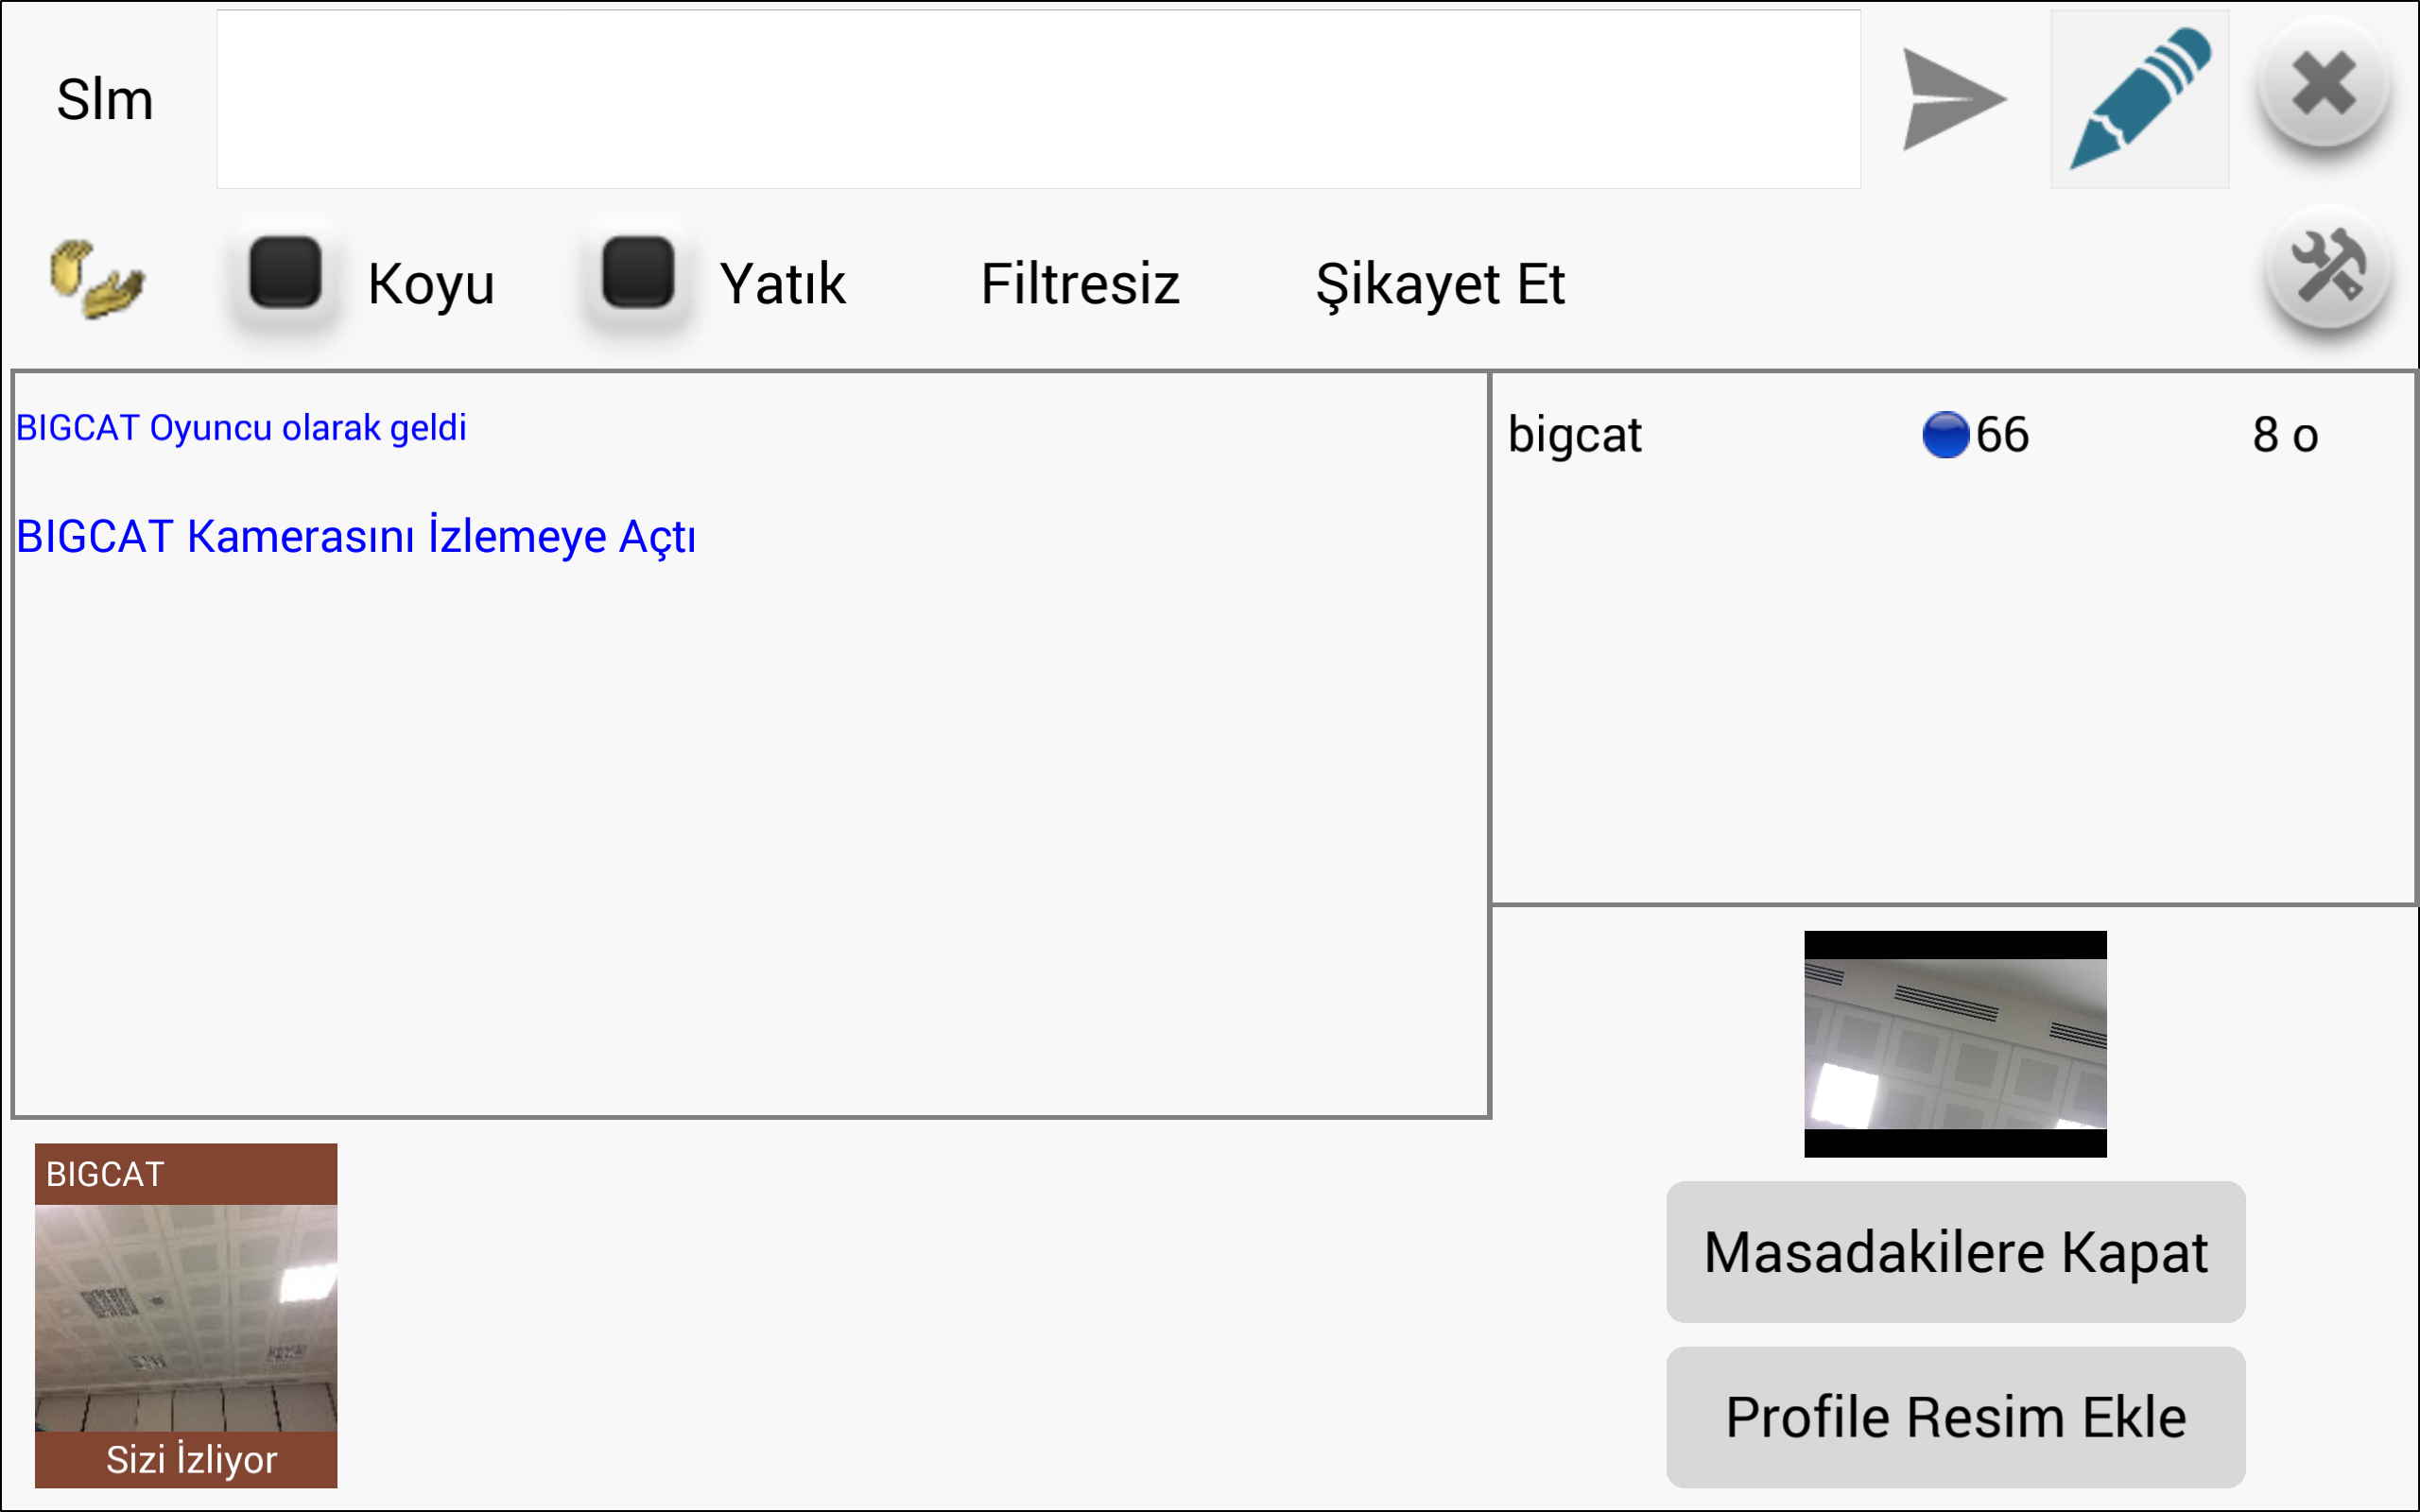The height and width of the screenshot is (1512, 2420).
Task: Click the Sizi İzliyor label
Action: coord(191,1459)
